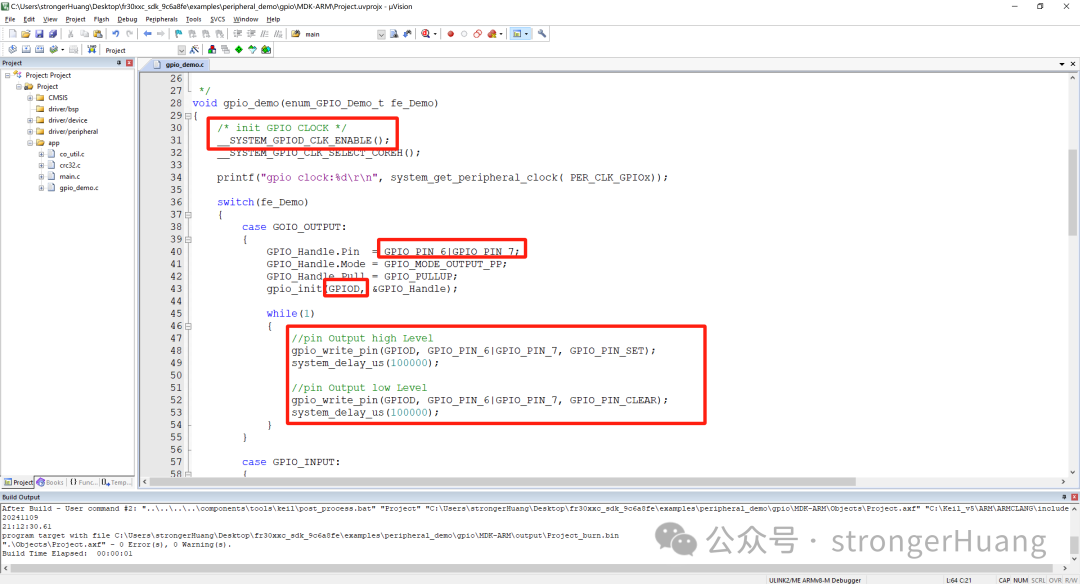Click the Paste toolbar icon
The width and height of the screenshot is (1080, 584).
pyautogui.click(x=98, y=34)
